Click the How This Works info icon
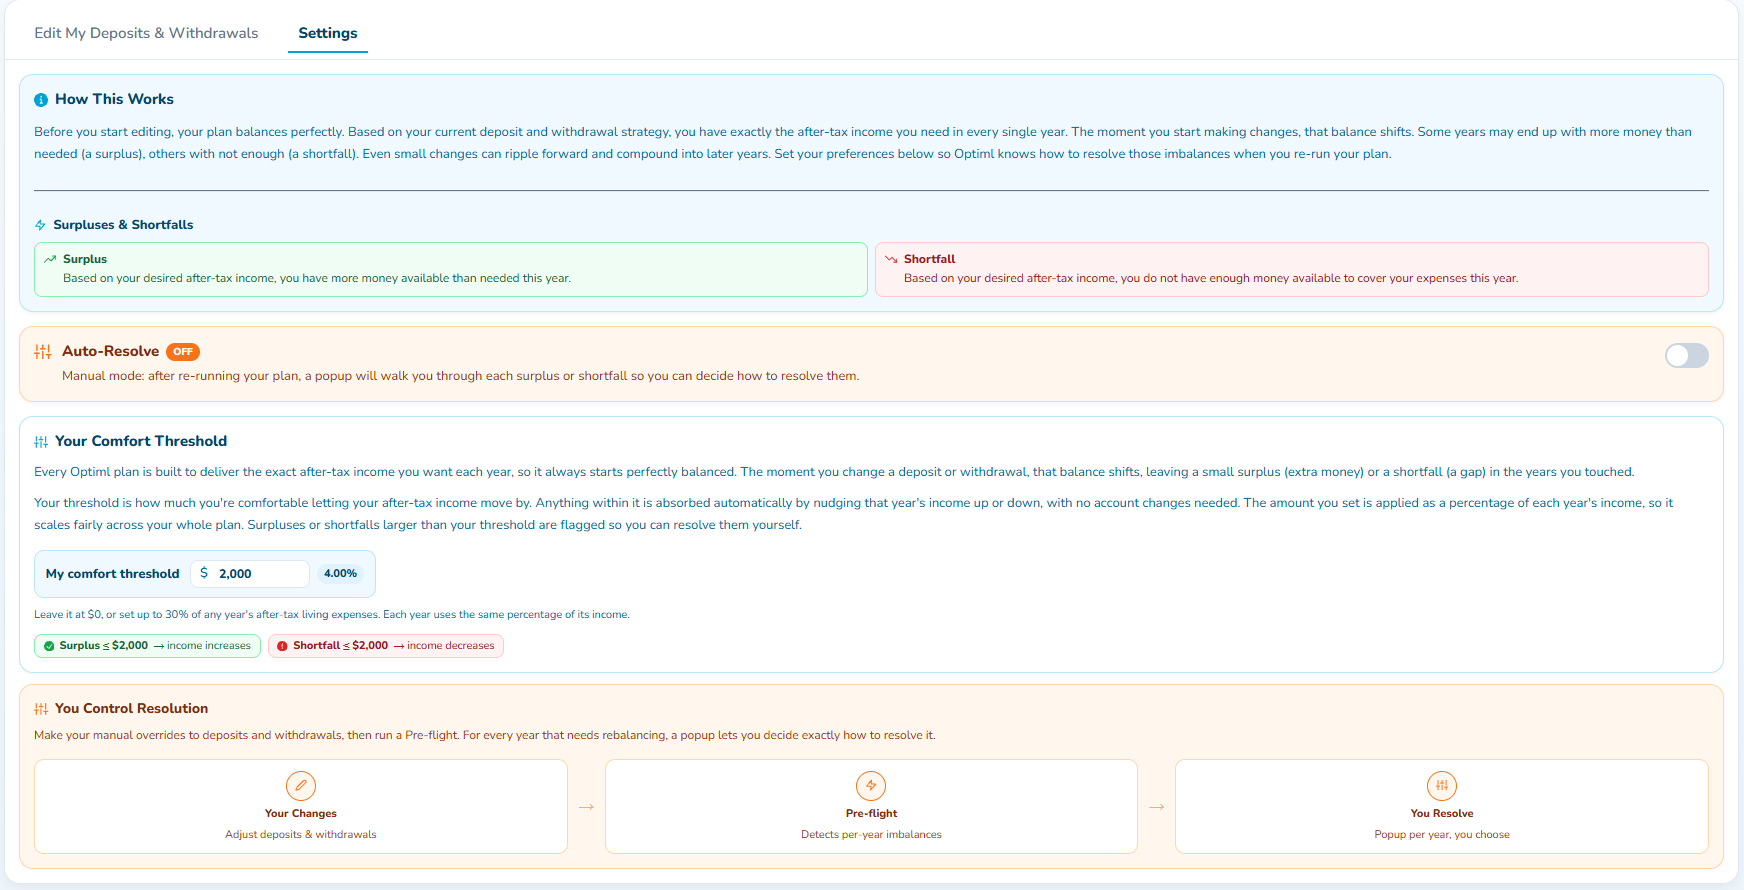This screenshot has height=890, width=1744. click(x=41, y=100)
